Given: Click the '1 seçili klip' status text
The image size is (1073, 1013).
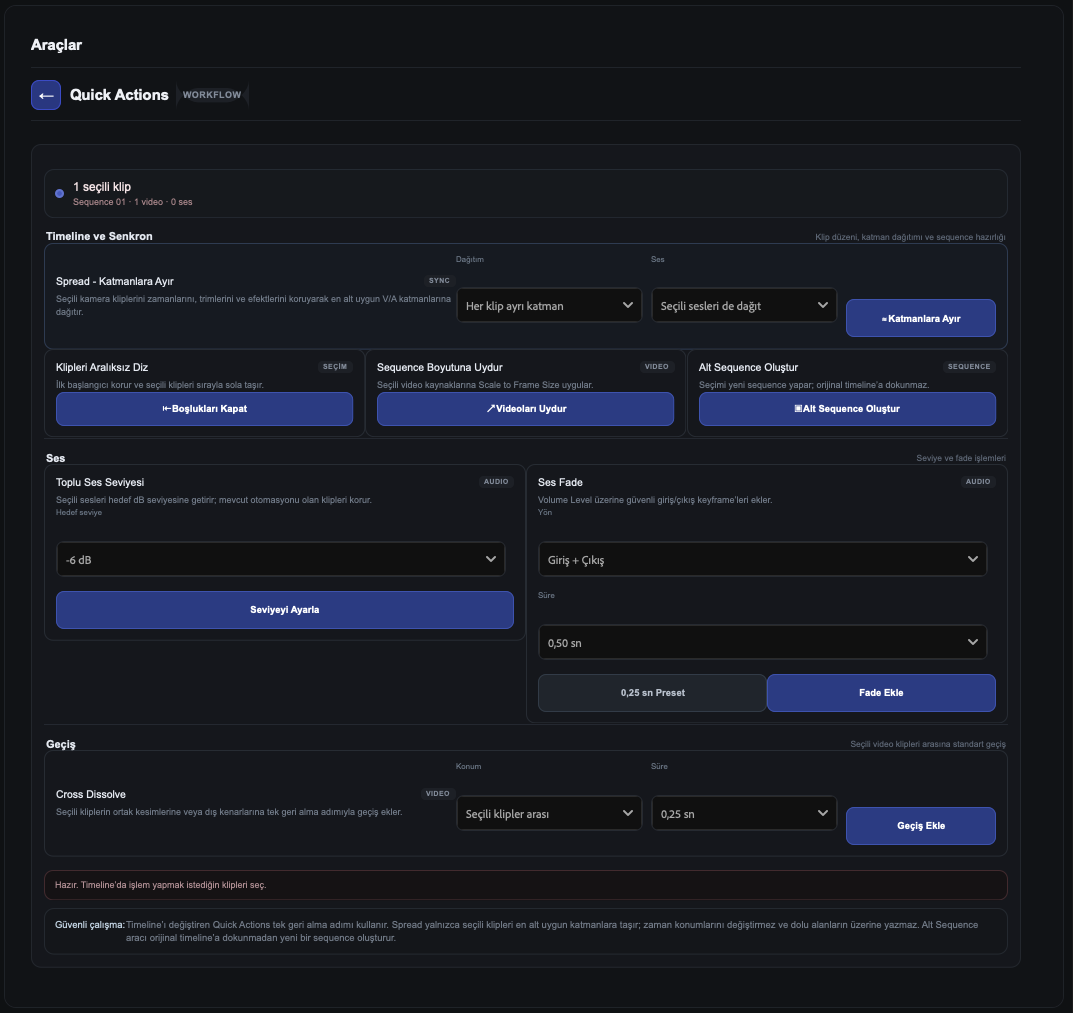Looking at the screenshot, I should point(102,187).
